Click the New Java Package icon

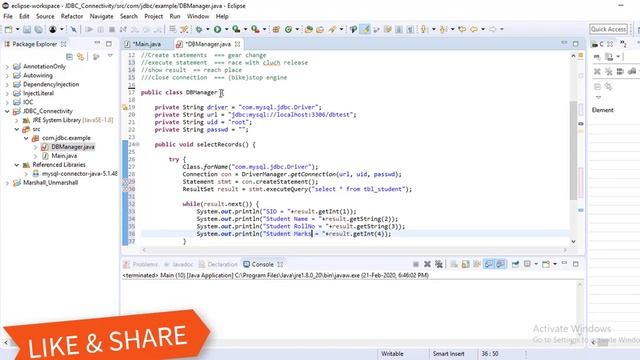pos(276,29)
